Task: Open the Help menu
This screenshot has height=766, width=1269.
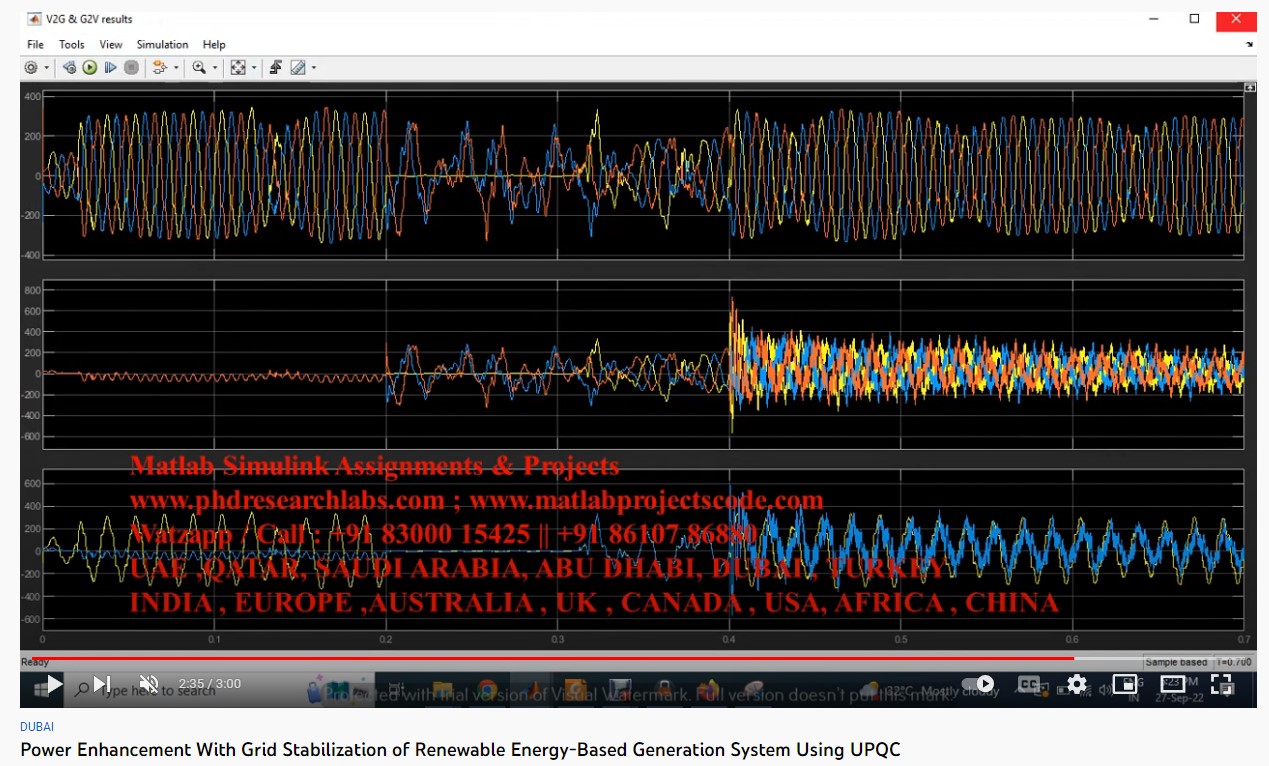Action: tap(214, 44)
